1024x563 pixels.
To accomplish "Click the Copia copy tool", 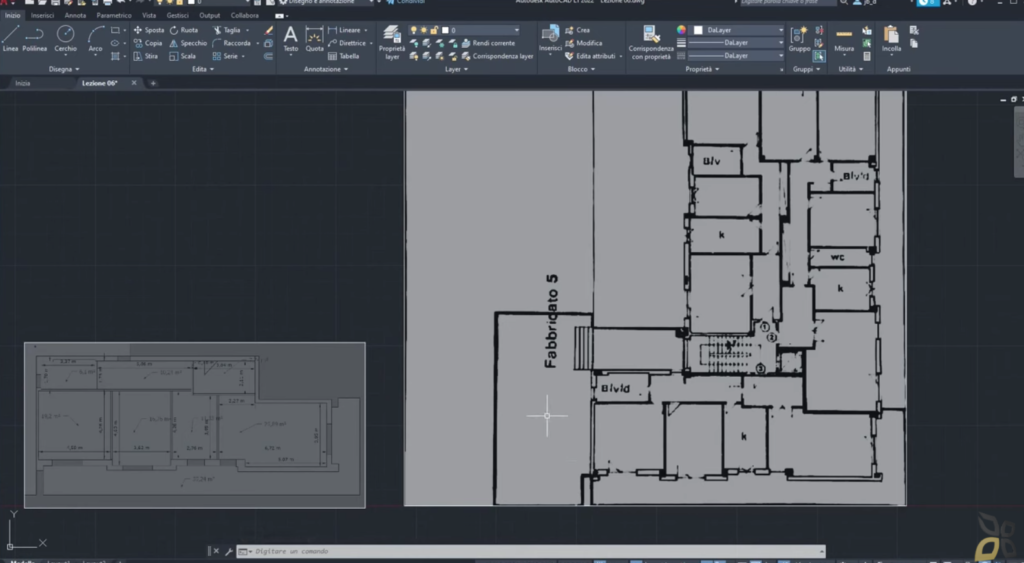I will point(148,43).
